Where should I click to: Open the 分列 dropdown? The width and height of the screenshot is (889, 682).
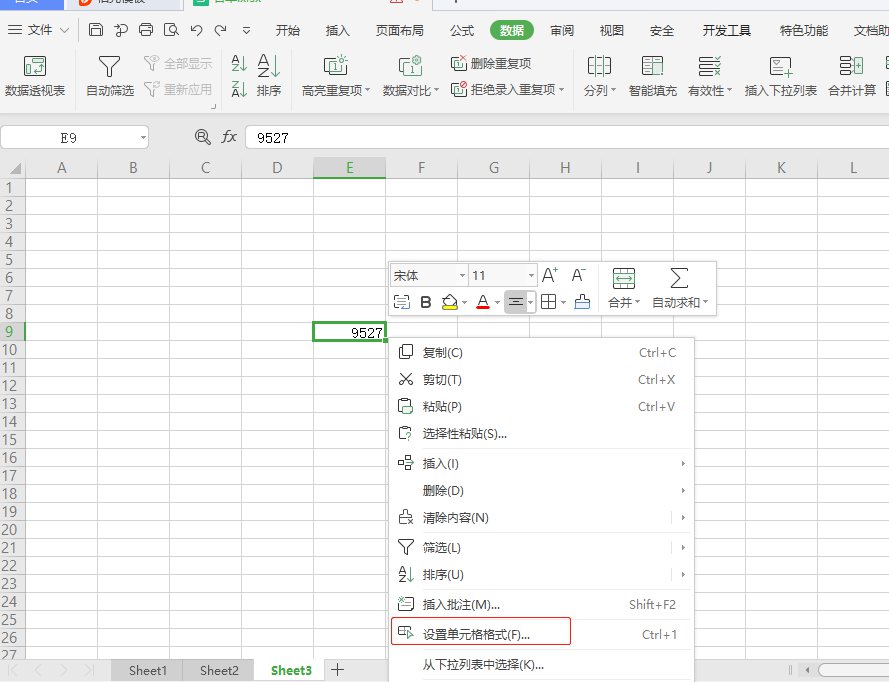click(613, 90)
